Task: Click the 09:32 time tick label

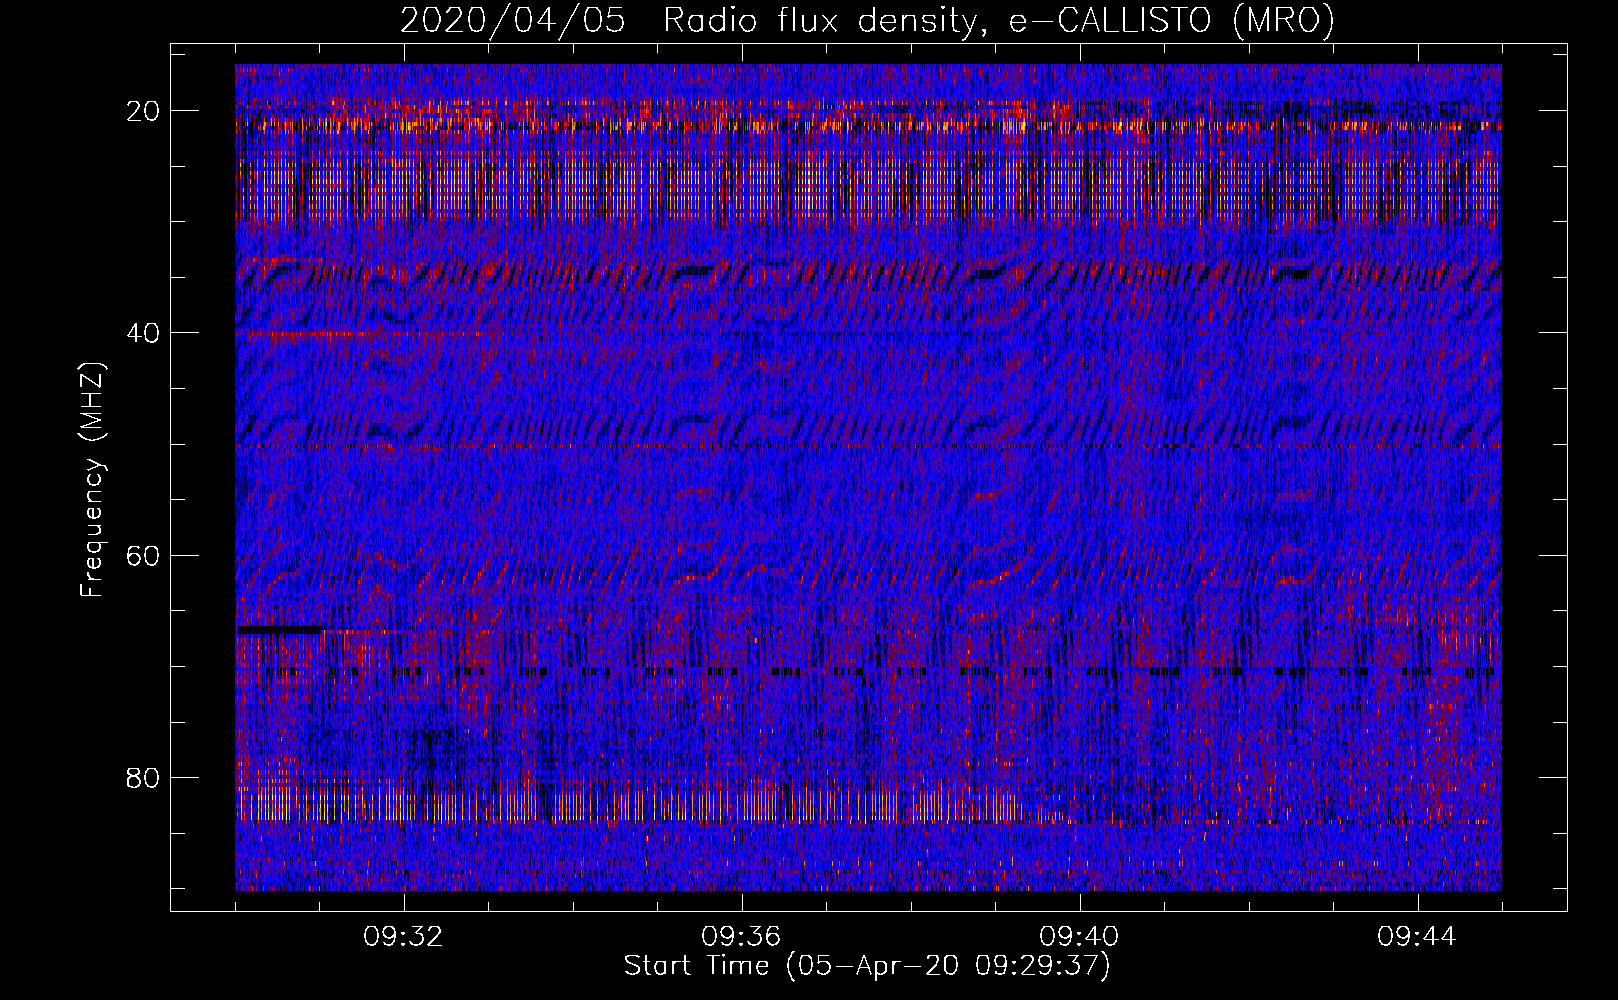Action: (x=404, y=937)
